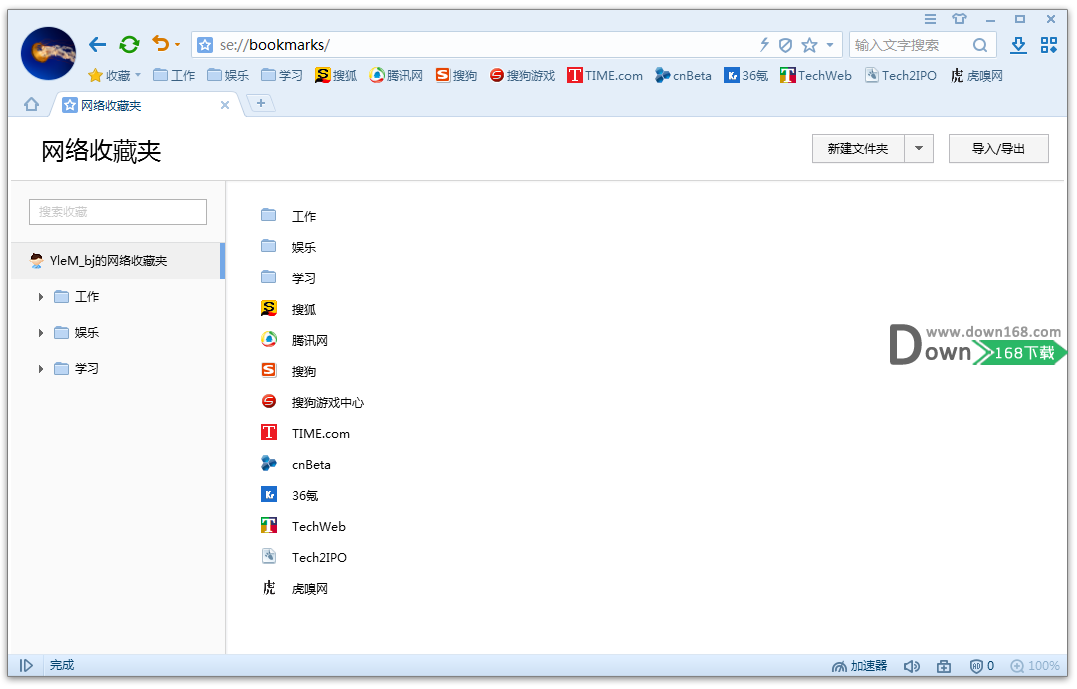Click the 加速器 accelerator in status bar
1077x689 pixels.
point(859,666)
